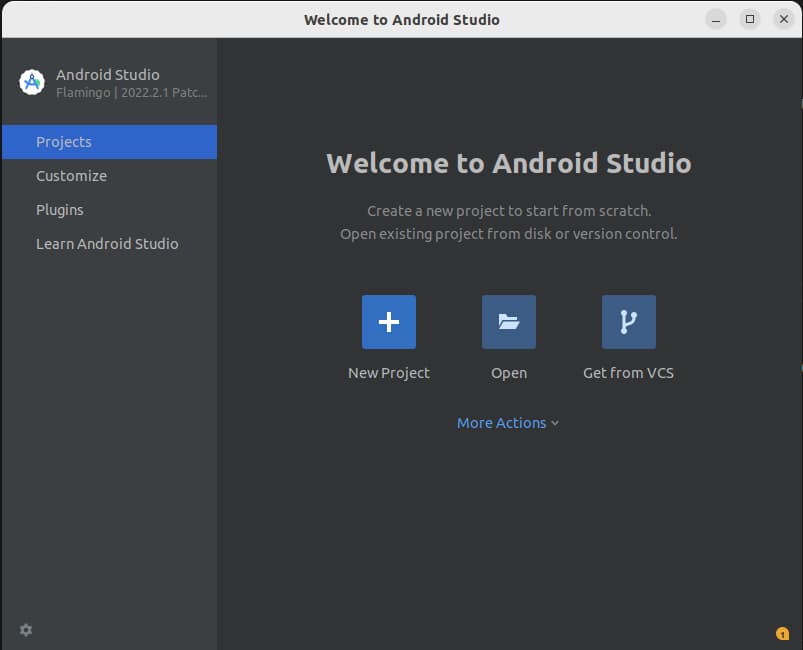Viewport: 803px width, 650px height.
Task: Click the New Project label
Action: tap(389, 373)
